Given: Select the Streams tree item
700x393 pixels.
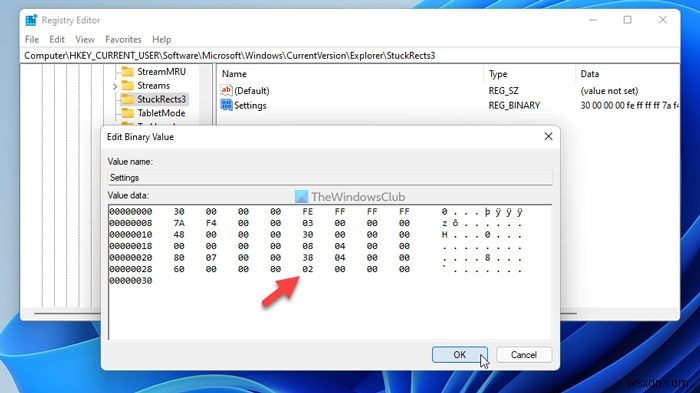Looking at the screenshot, I should click(153, 85).
